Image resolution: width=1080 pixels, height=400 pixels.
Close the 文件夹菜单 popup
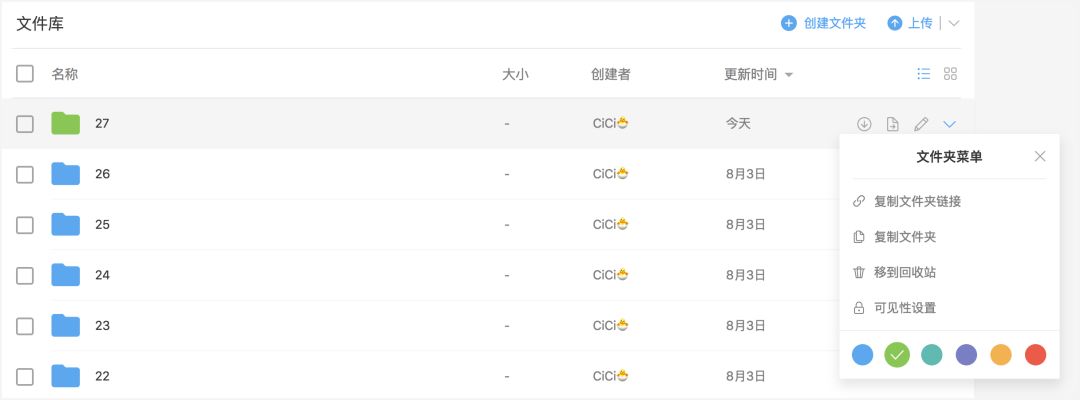[1040, 156]
